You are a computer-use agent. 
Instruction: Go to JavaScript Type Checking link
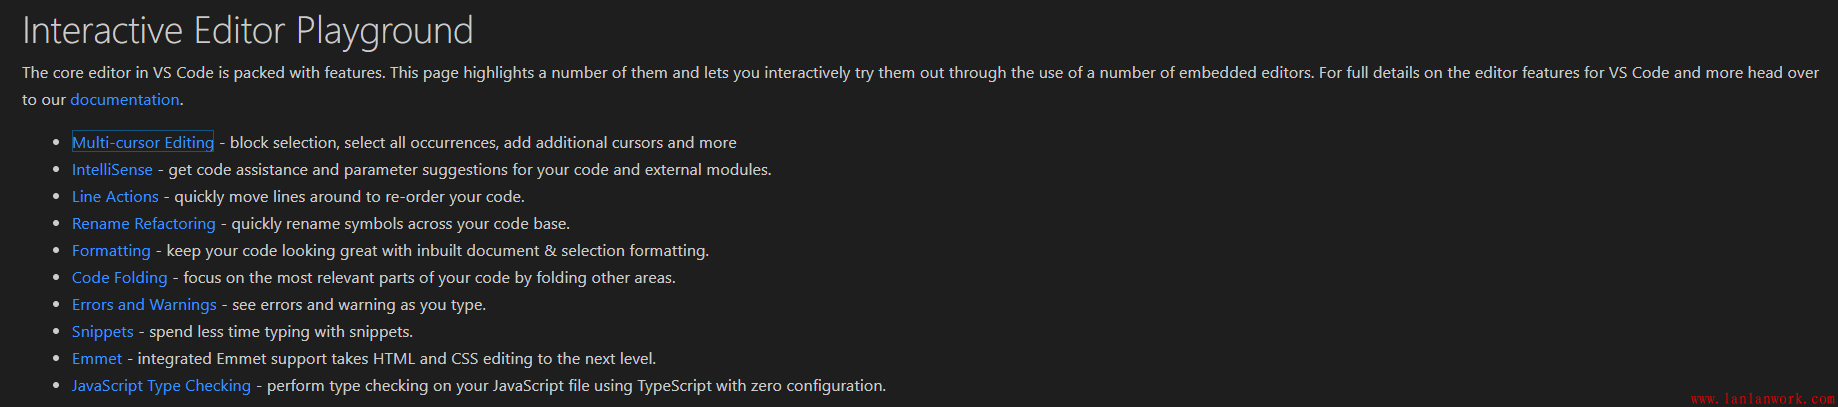tap(161, 386)
